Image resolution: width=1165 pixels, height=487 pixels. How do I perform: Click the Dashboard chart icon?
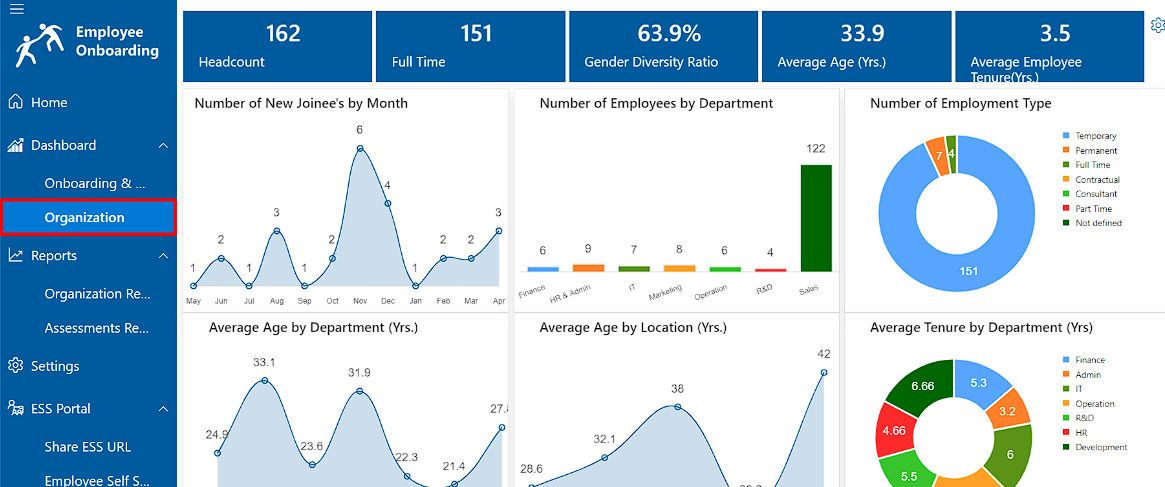tap(16, 145)
